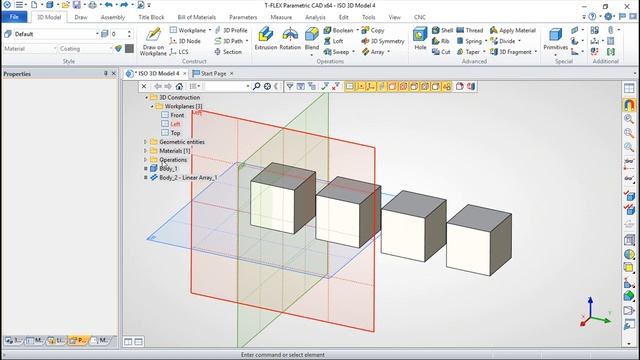Click the 3D Profile tool
Viewport: 640px width, 360px height.
click(x=231, y=30)
